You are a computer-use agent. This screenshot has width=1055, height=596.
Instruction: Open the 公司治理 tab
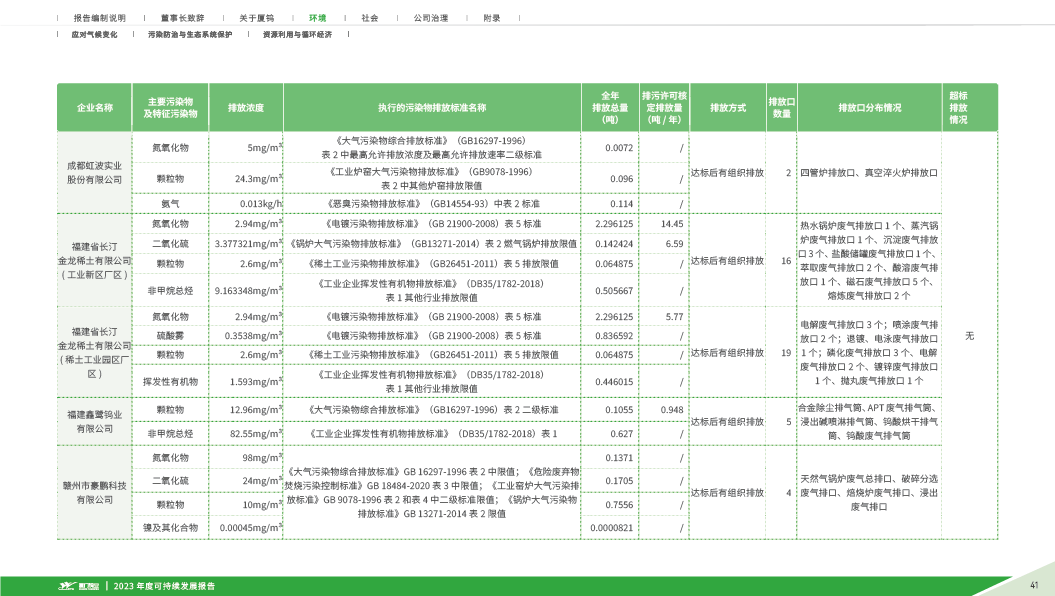pos(431,18)
